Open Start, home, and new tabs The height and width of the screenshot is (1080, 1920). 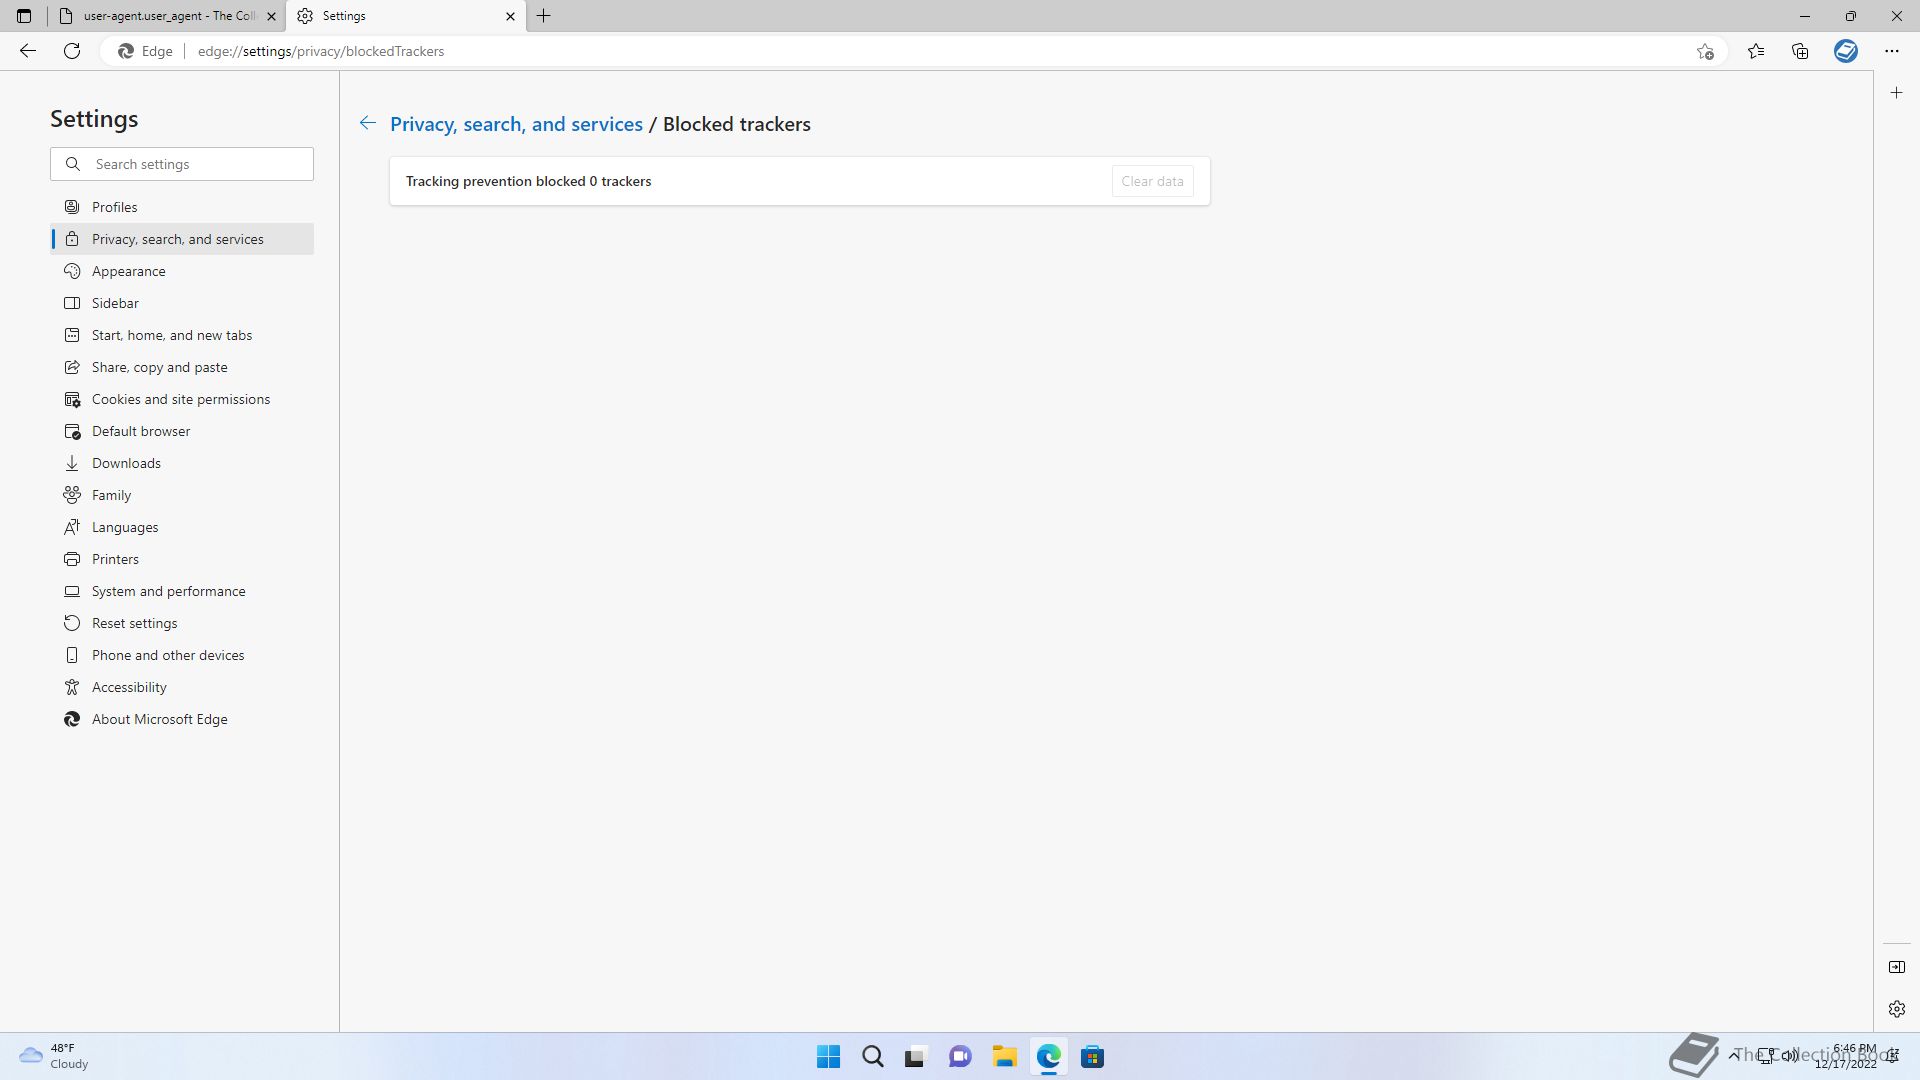182,335
